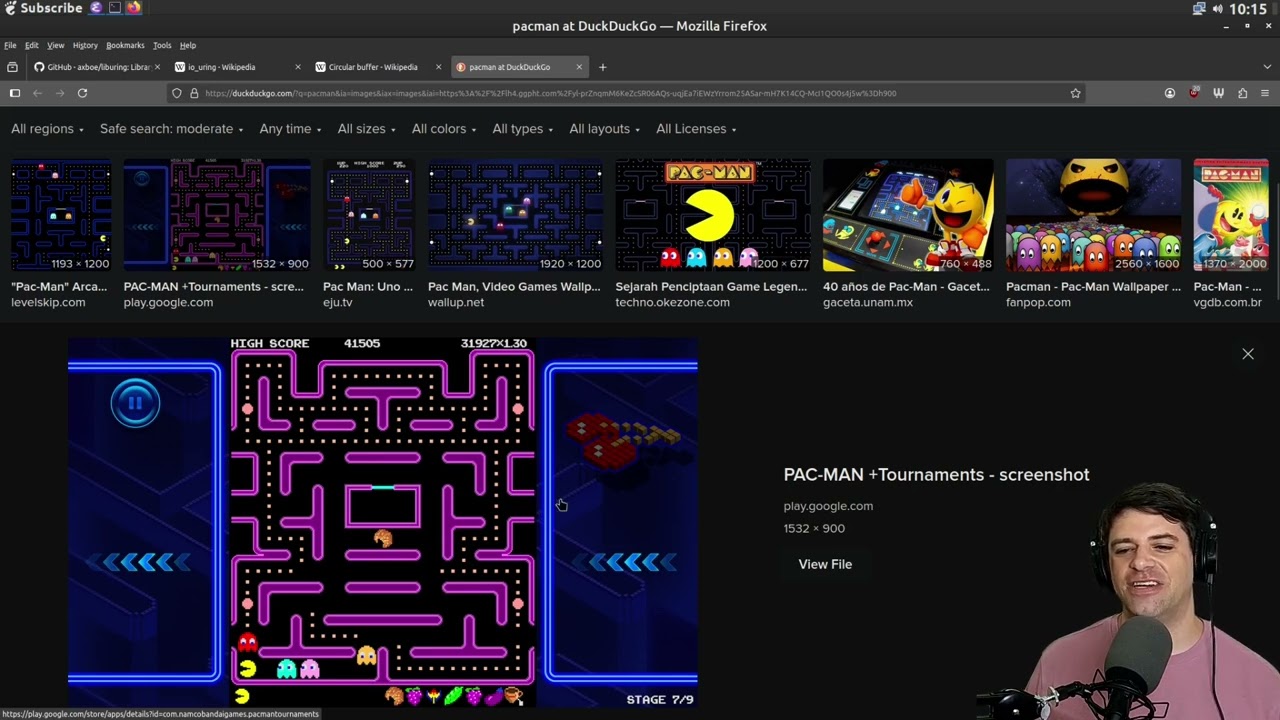Open the Firefox hamburger application menu
This screenshot has width=1280, height=720.
[x=1265, y=93]
